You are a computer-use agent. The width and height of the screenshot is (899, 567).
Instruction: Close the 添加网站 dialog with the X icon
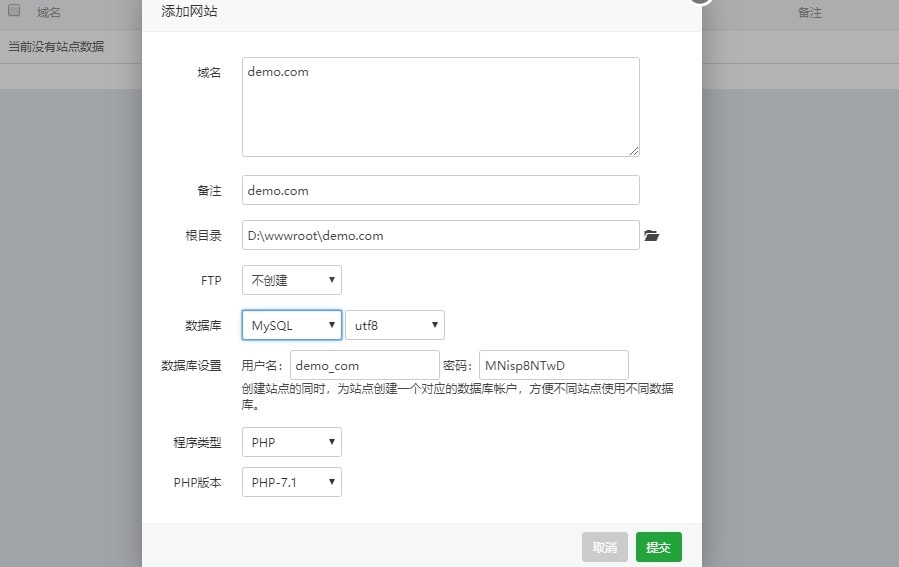[700, 0]
